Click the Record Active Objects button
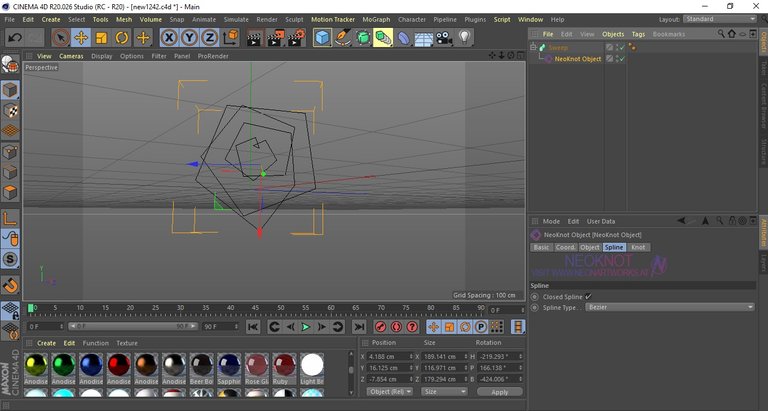The image size is (768, 411). pos(381,327)
